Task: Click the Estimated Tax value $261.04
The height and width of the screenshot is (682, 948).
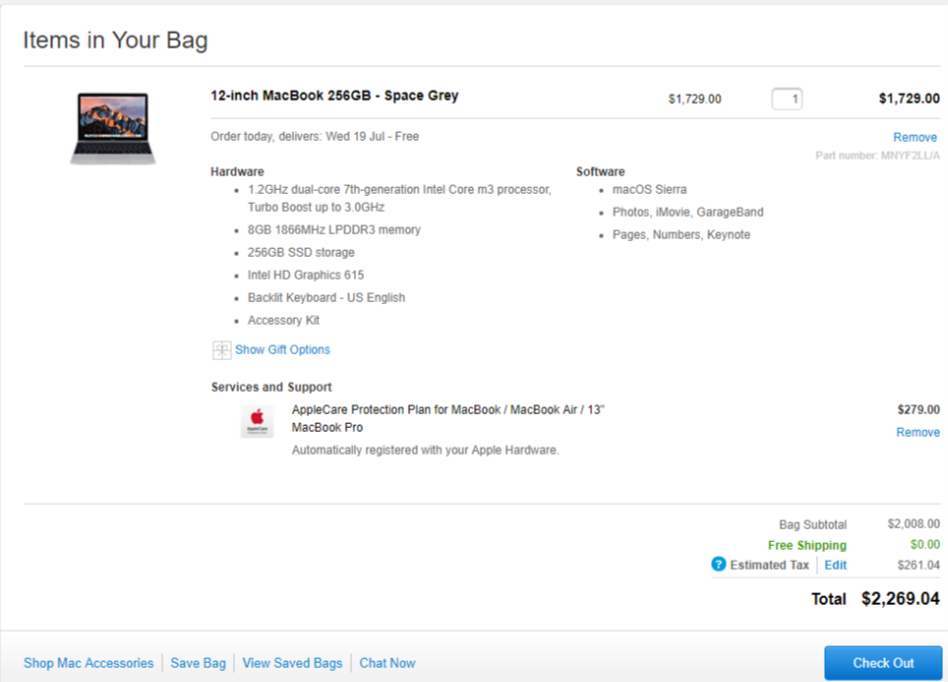Action: 918,565
